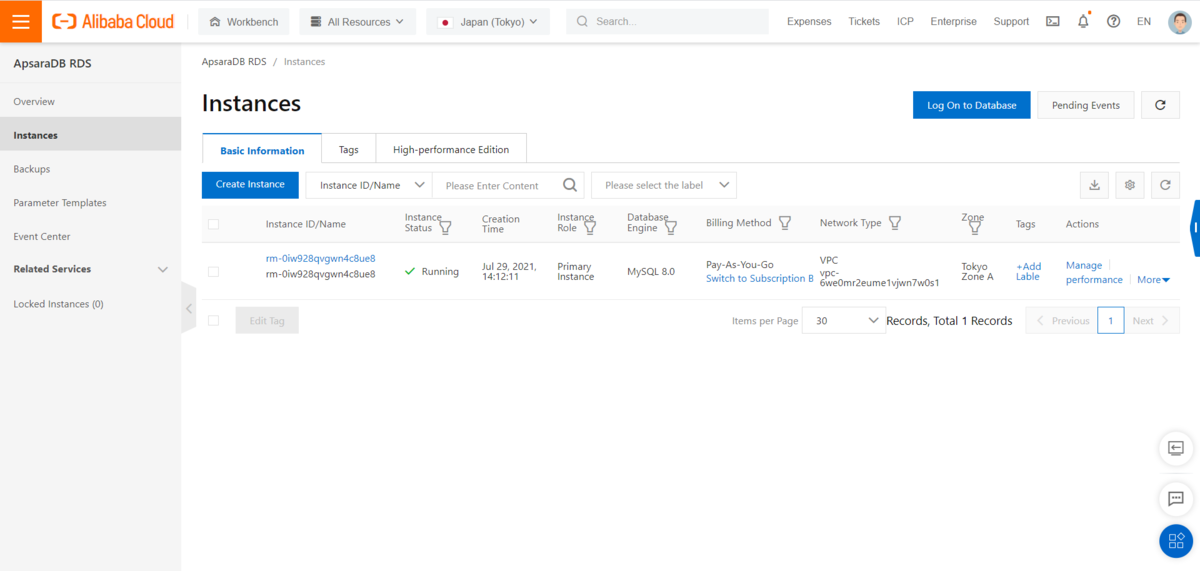Open Tickets in top bar

tap(864, 21)
